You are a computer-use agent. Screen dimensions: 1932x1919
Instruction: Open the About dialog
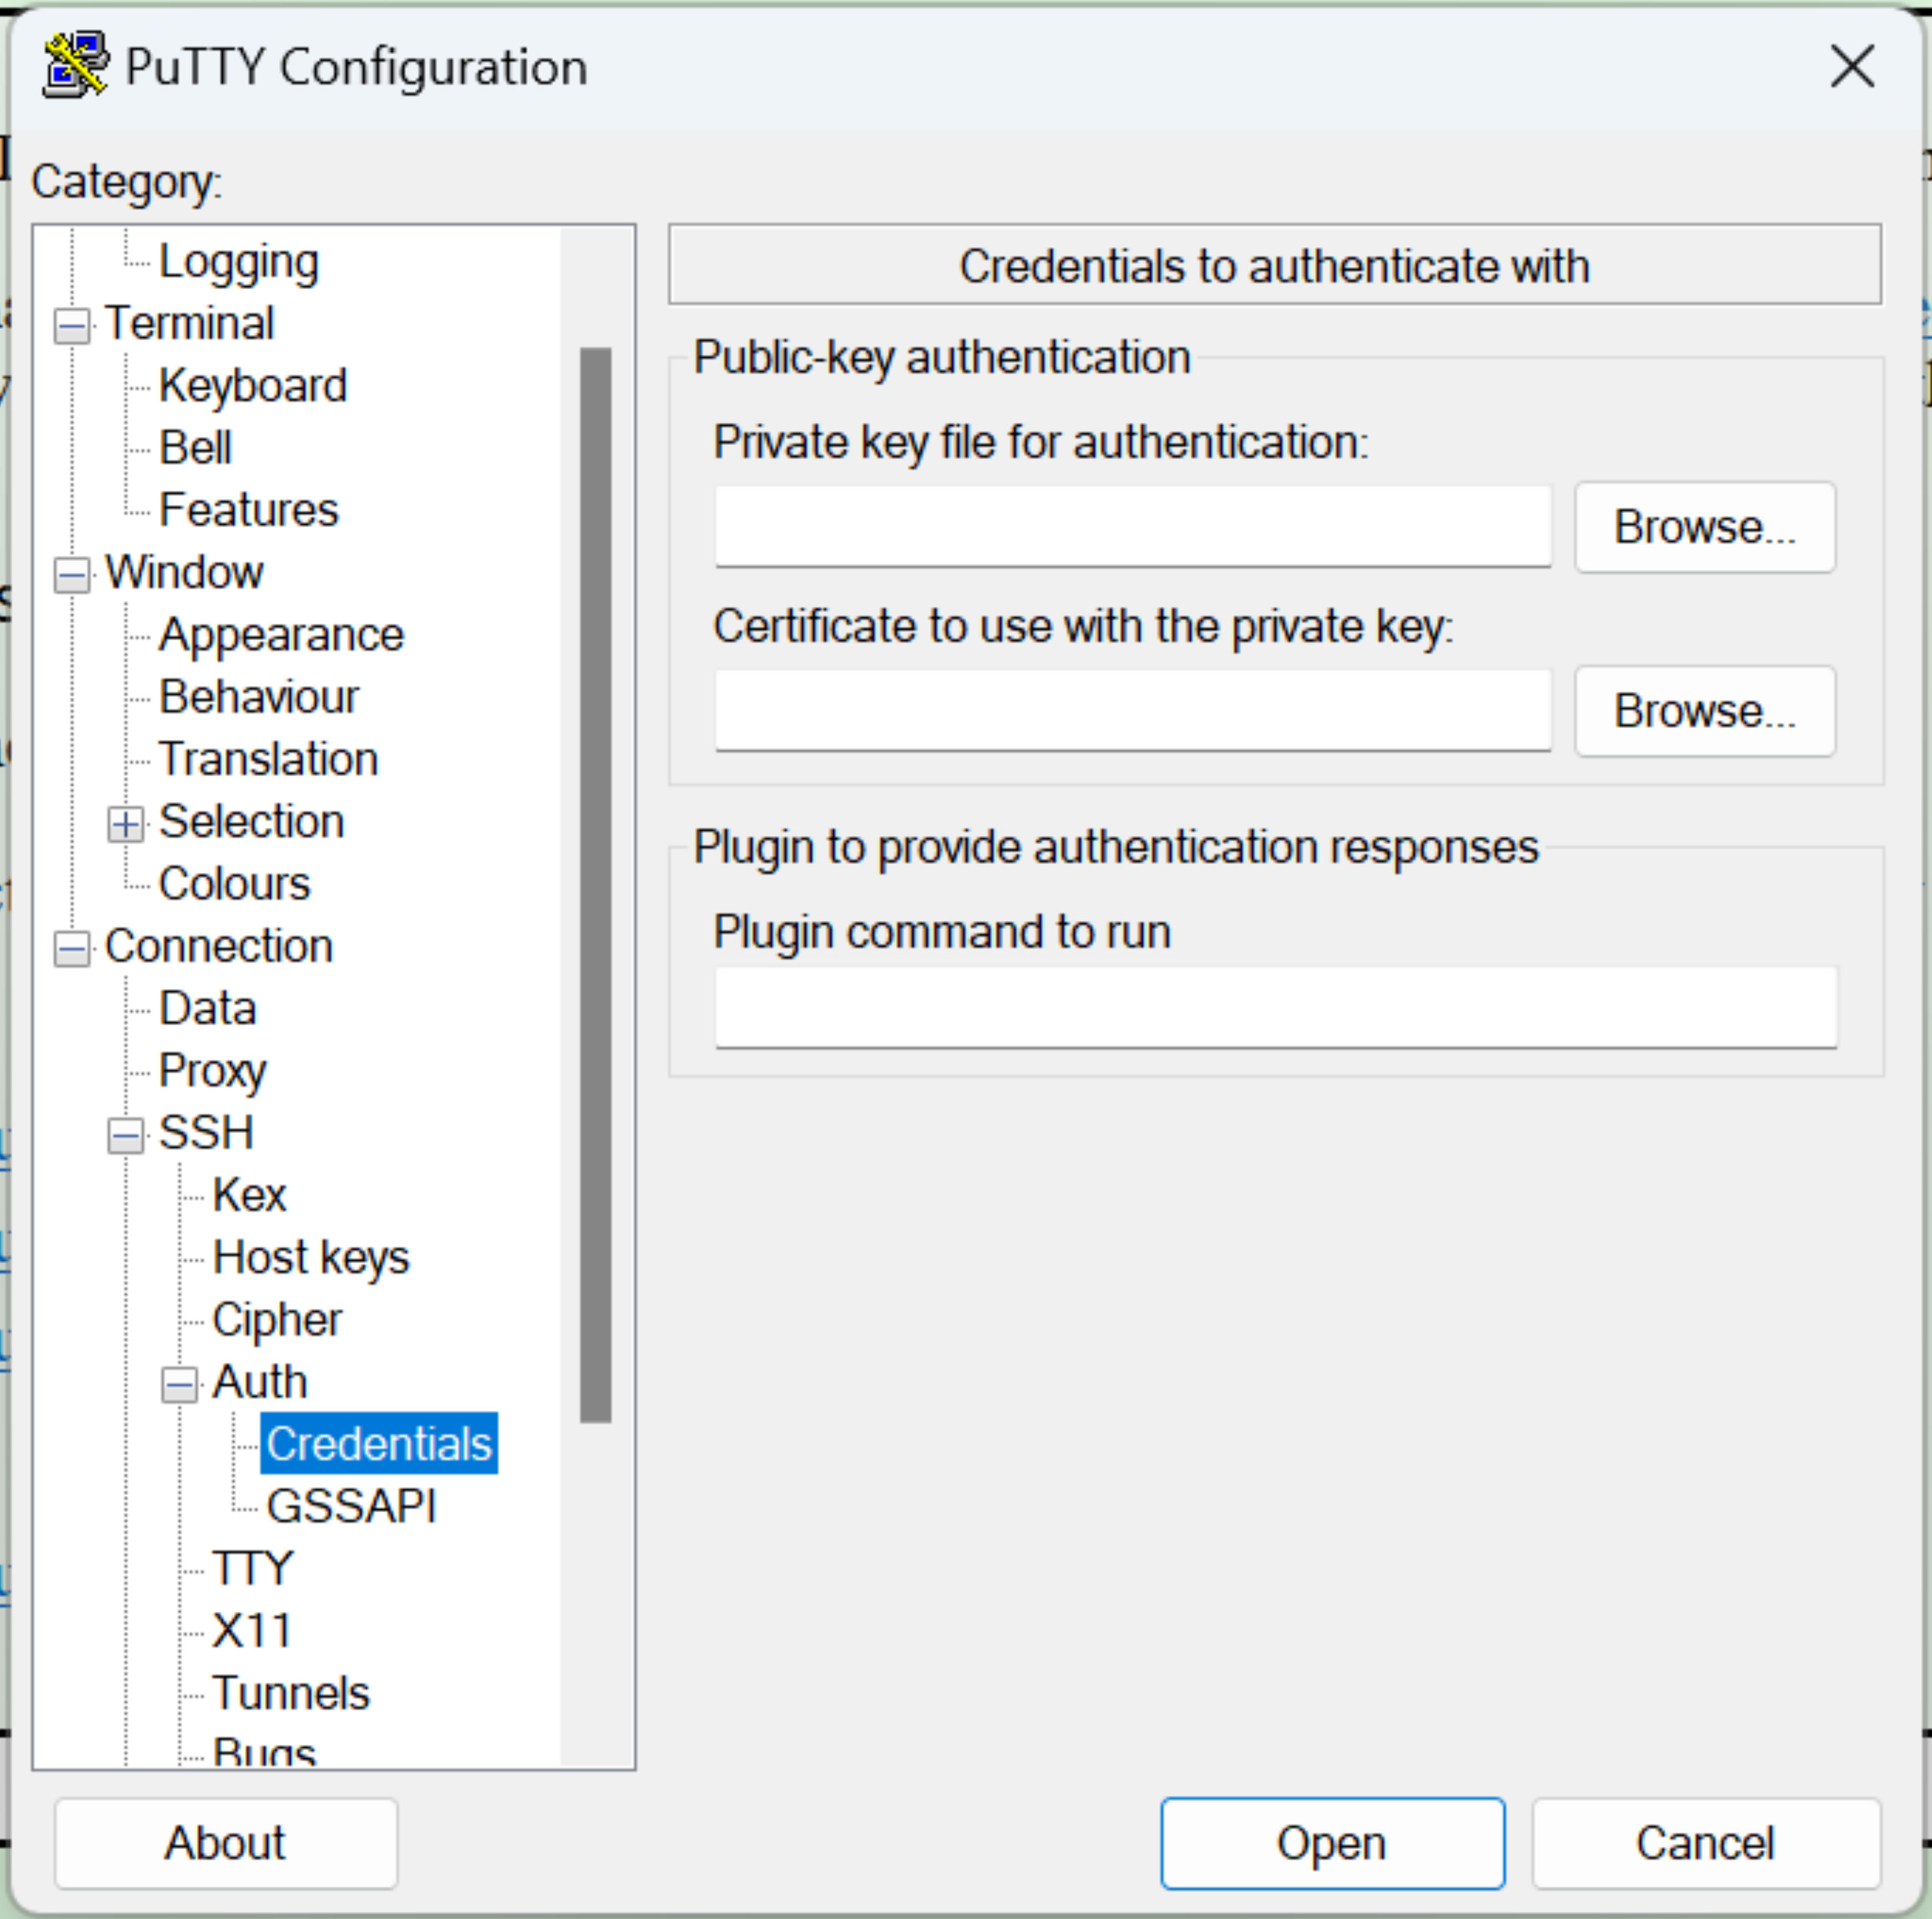[224, 1842]
